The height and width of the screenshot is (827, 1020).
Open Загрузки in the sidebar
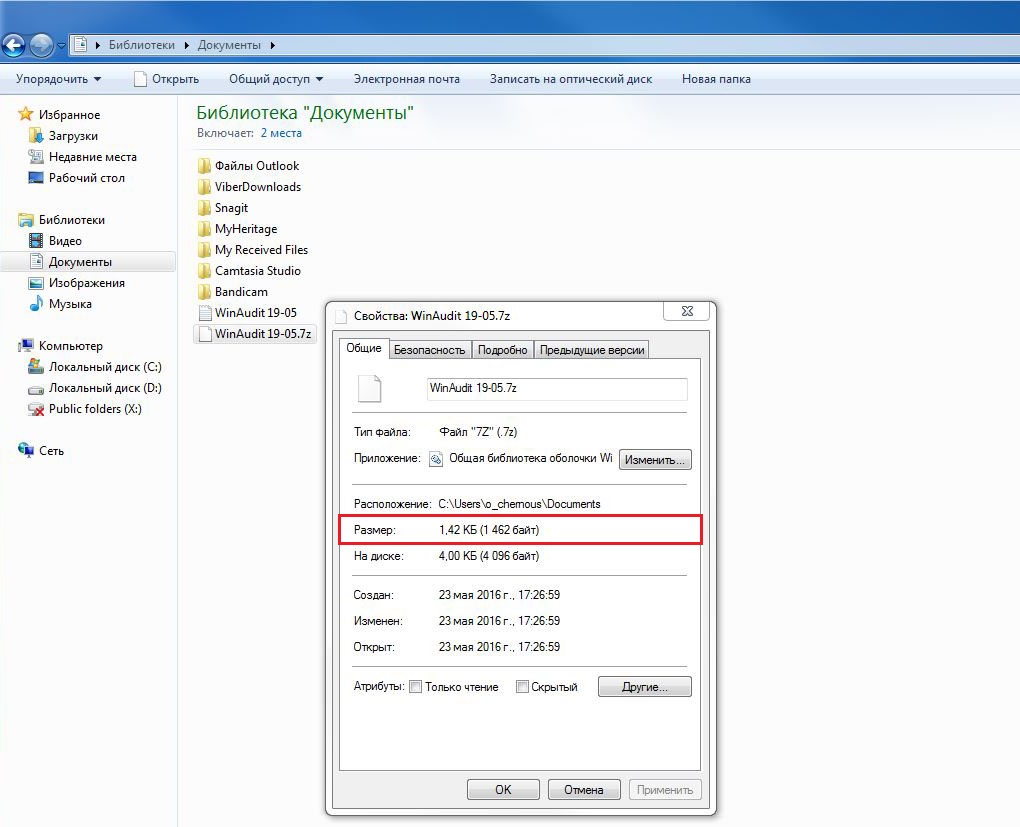[73, 135]
